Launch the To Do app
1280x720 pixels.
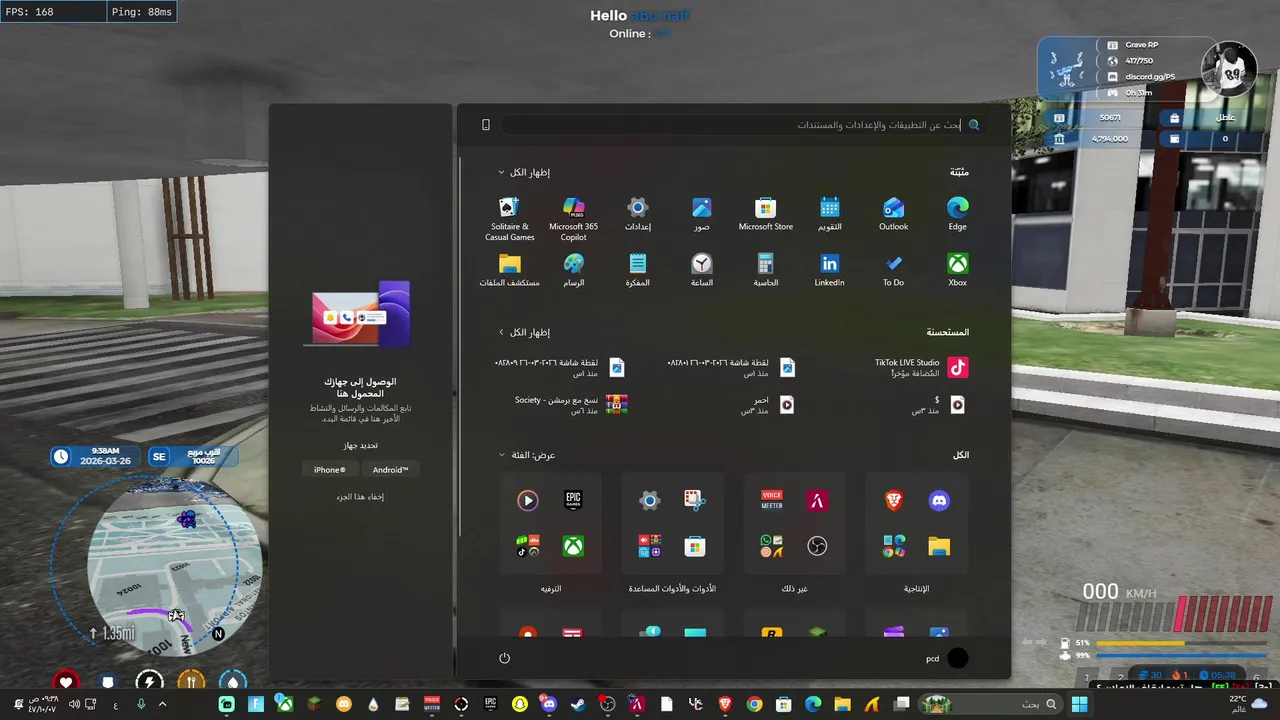click(x=893, y=269)
